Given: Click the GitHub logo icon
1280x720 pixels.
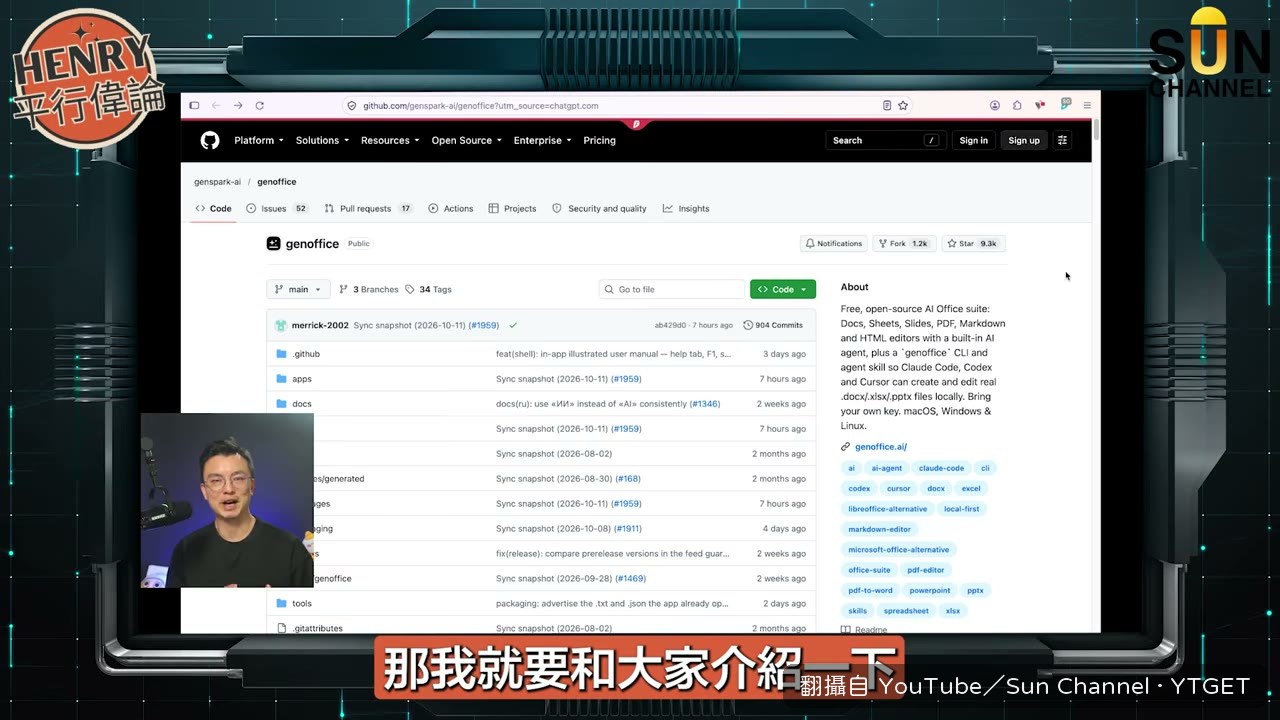Looking at the screenshot, I should (x=210, y=140).
